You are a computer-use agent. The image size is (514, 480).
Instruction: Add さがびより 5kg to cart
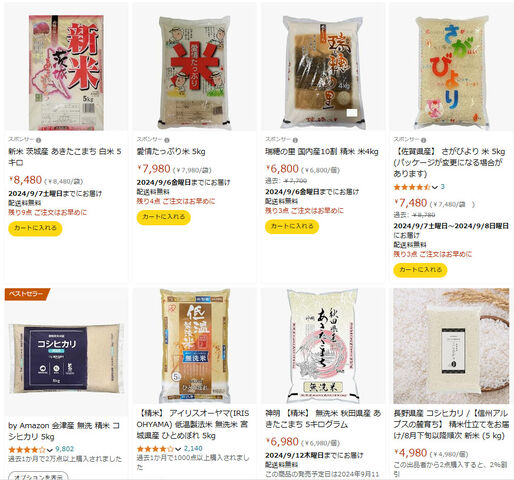420,270
